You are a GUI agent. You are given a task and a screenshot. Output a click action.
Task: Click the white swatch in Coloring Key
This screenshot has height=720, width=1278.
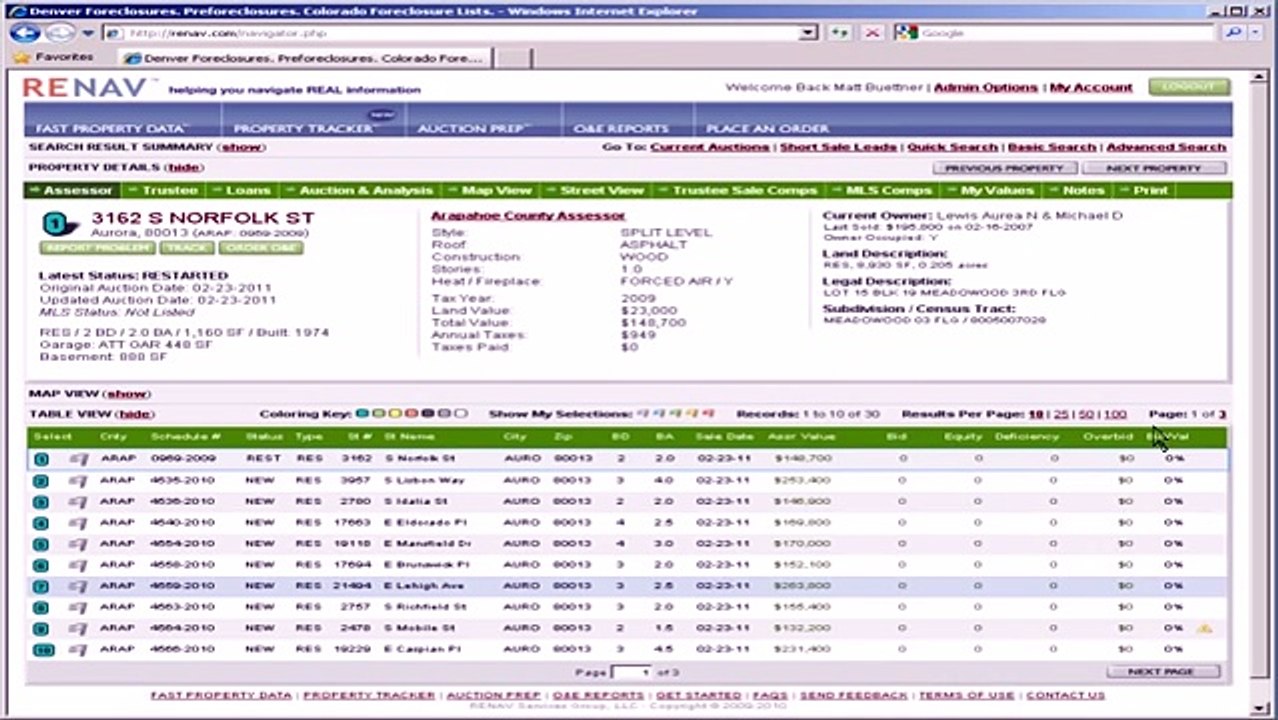click(460, 414)
